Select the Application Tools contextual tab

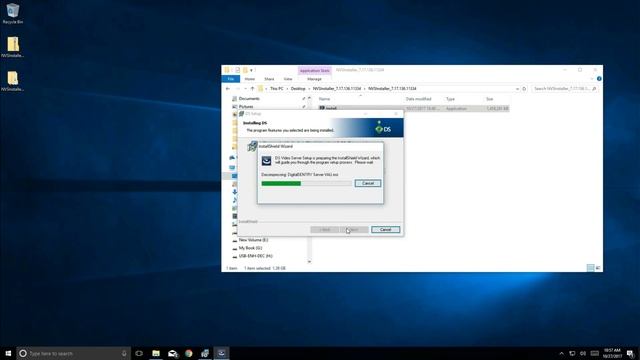[x=314, y=71]
